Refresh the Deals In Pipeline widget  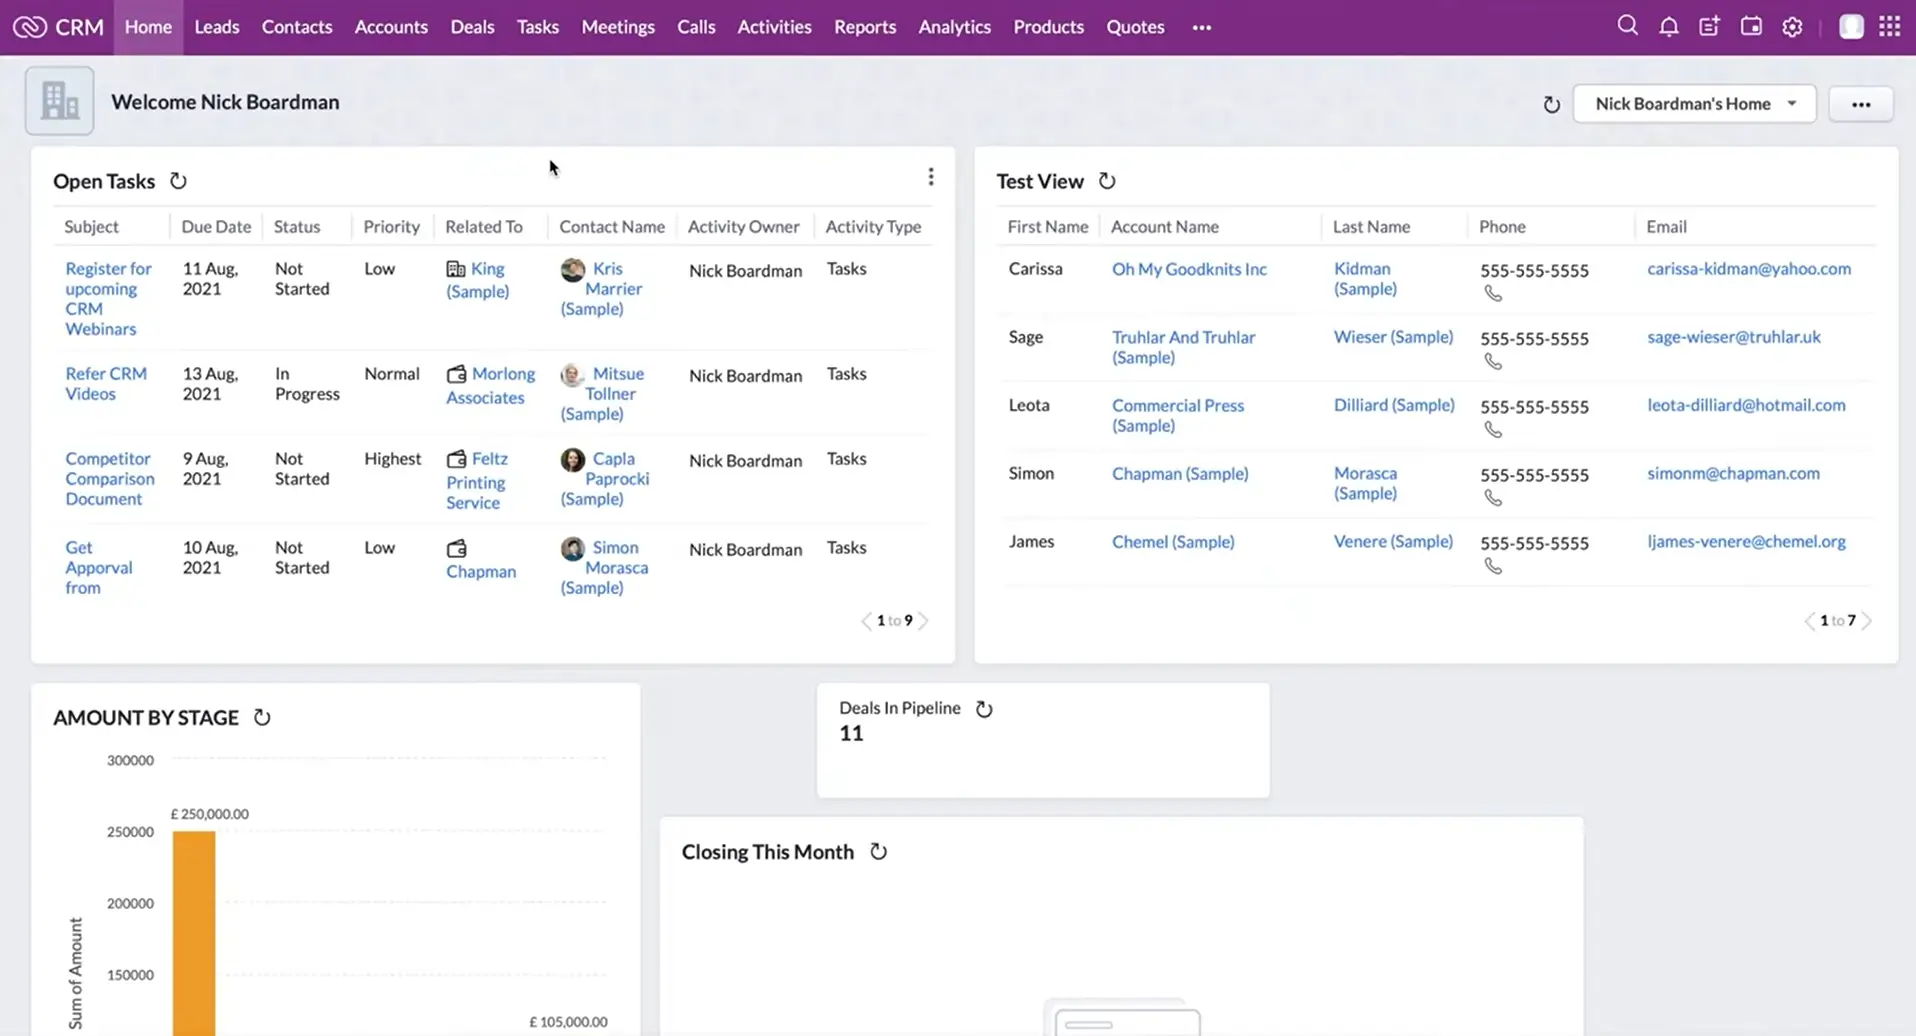pos(984,709)
